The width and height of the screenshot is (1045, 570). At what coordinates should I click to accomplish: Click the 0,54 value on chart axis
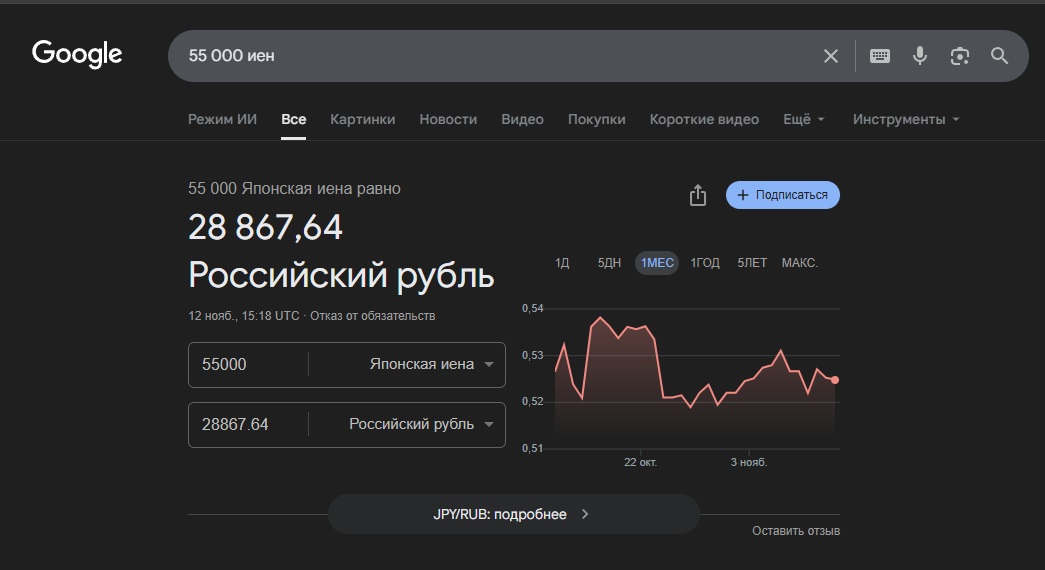[x=532, y=308]
